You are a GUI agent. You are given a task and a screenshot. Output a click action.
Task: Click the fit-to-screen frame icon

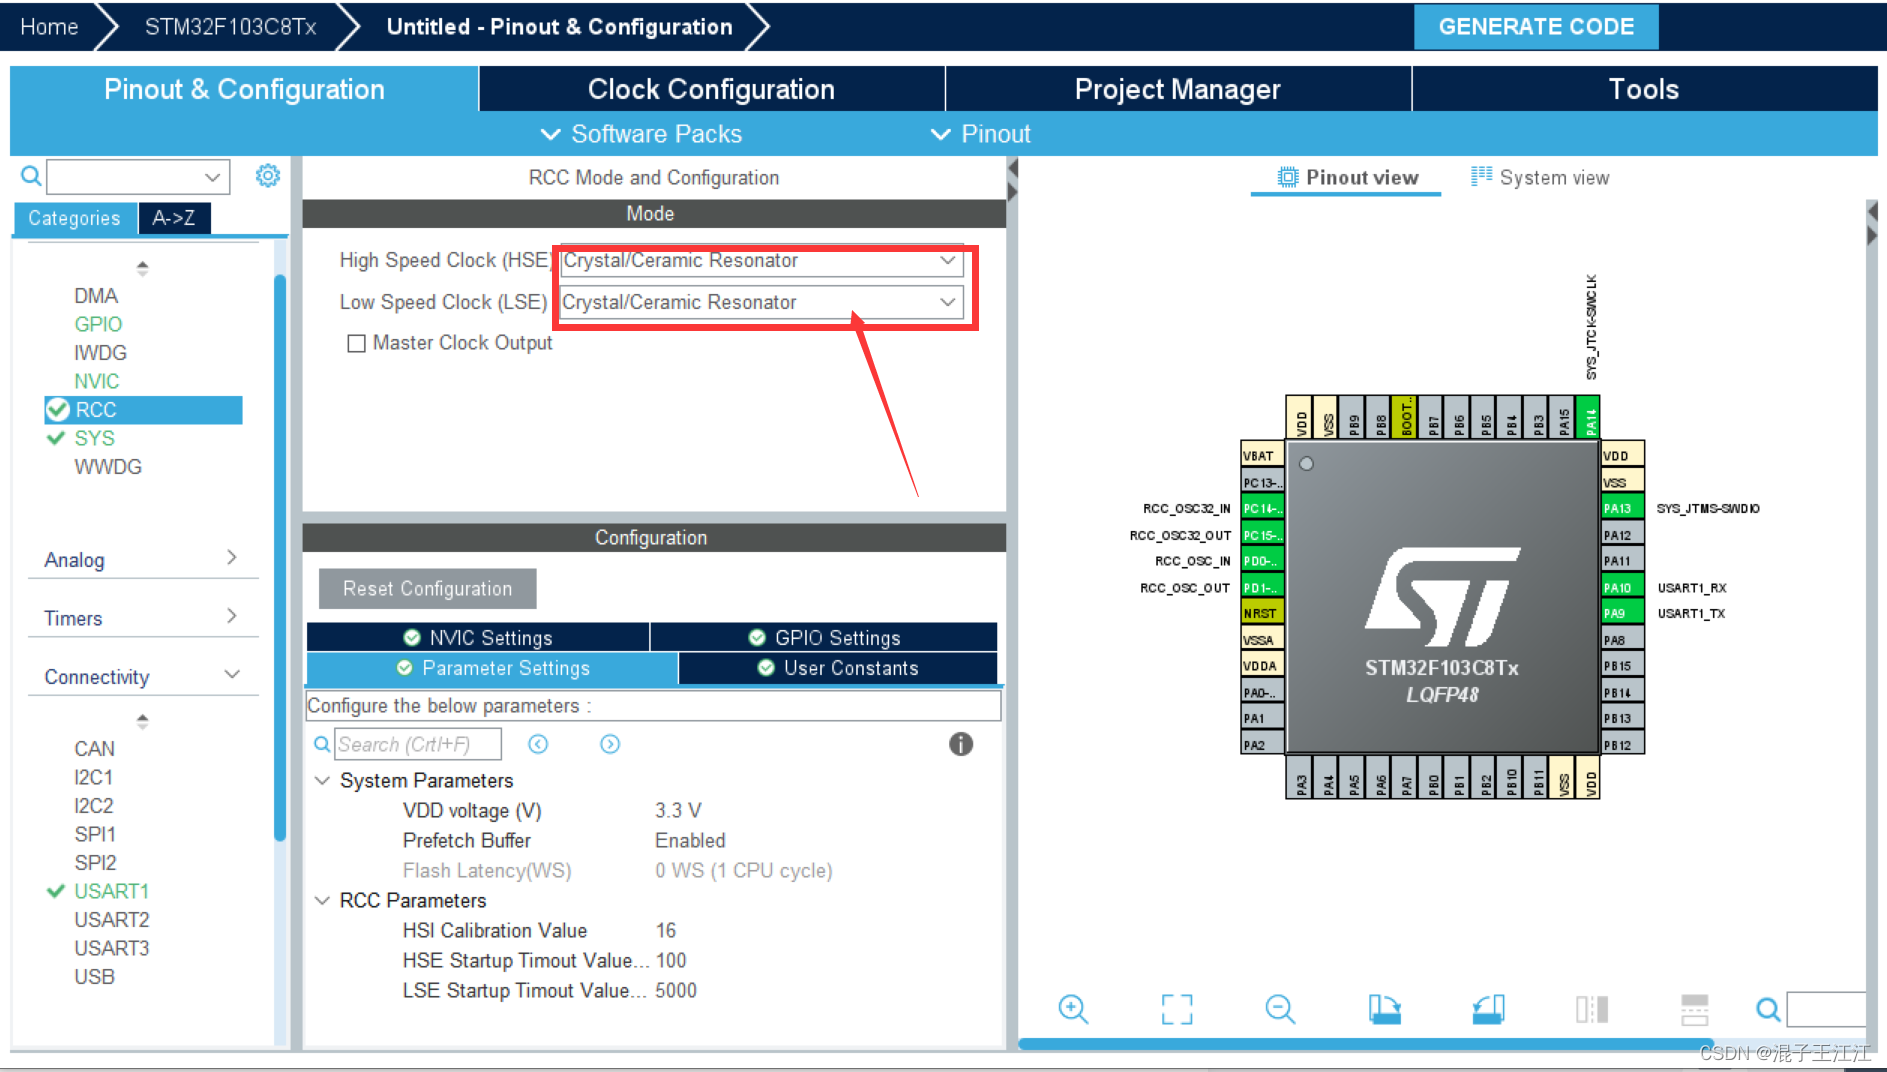pos(1177,1009)
